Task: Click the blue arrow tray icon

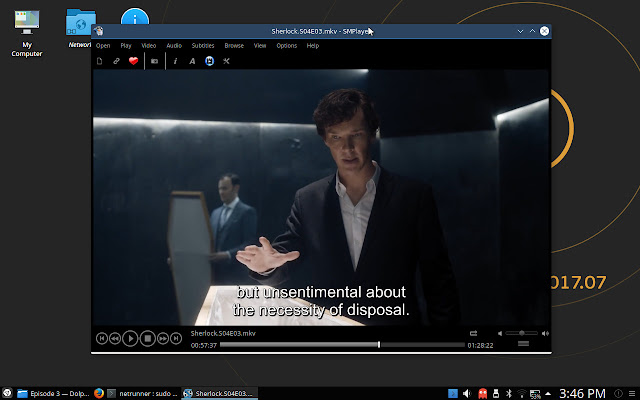Action: [453, 393]
